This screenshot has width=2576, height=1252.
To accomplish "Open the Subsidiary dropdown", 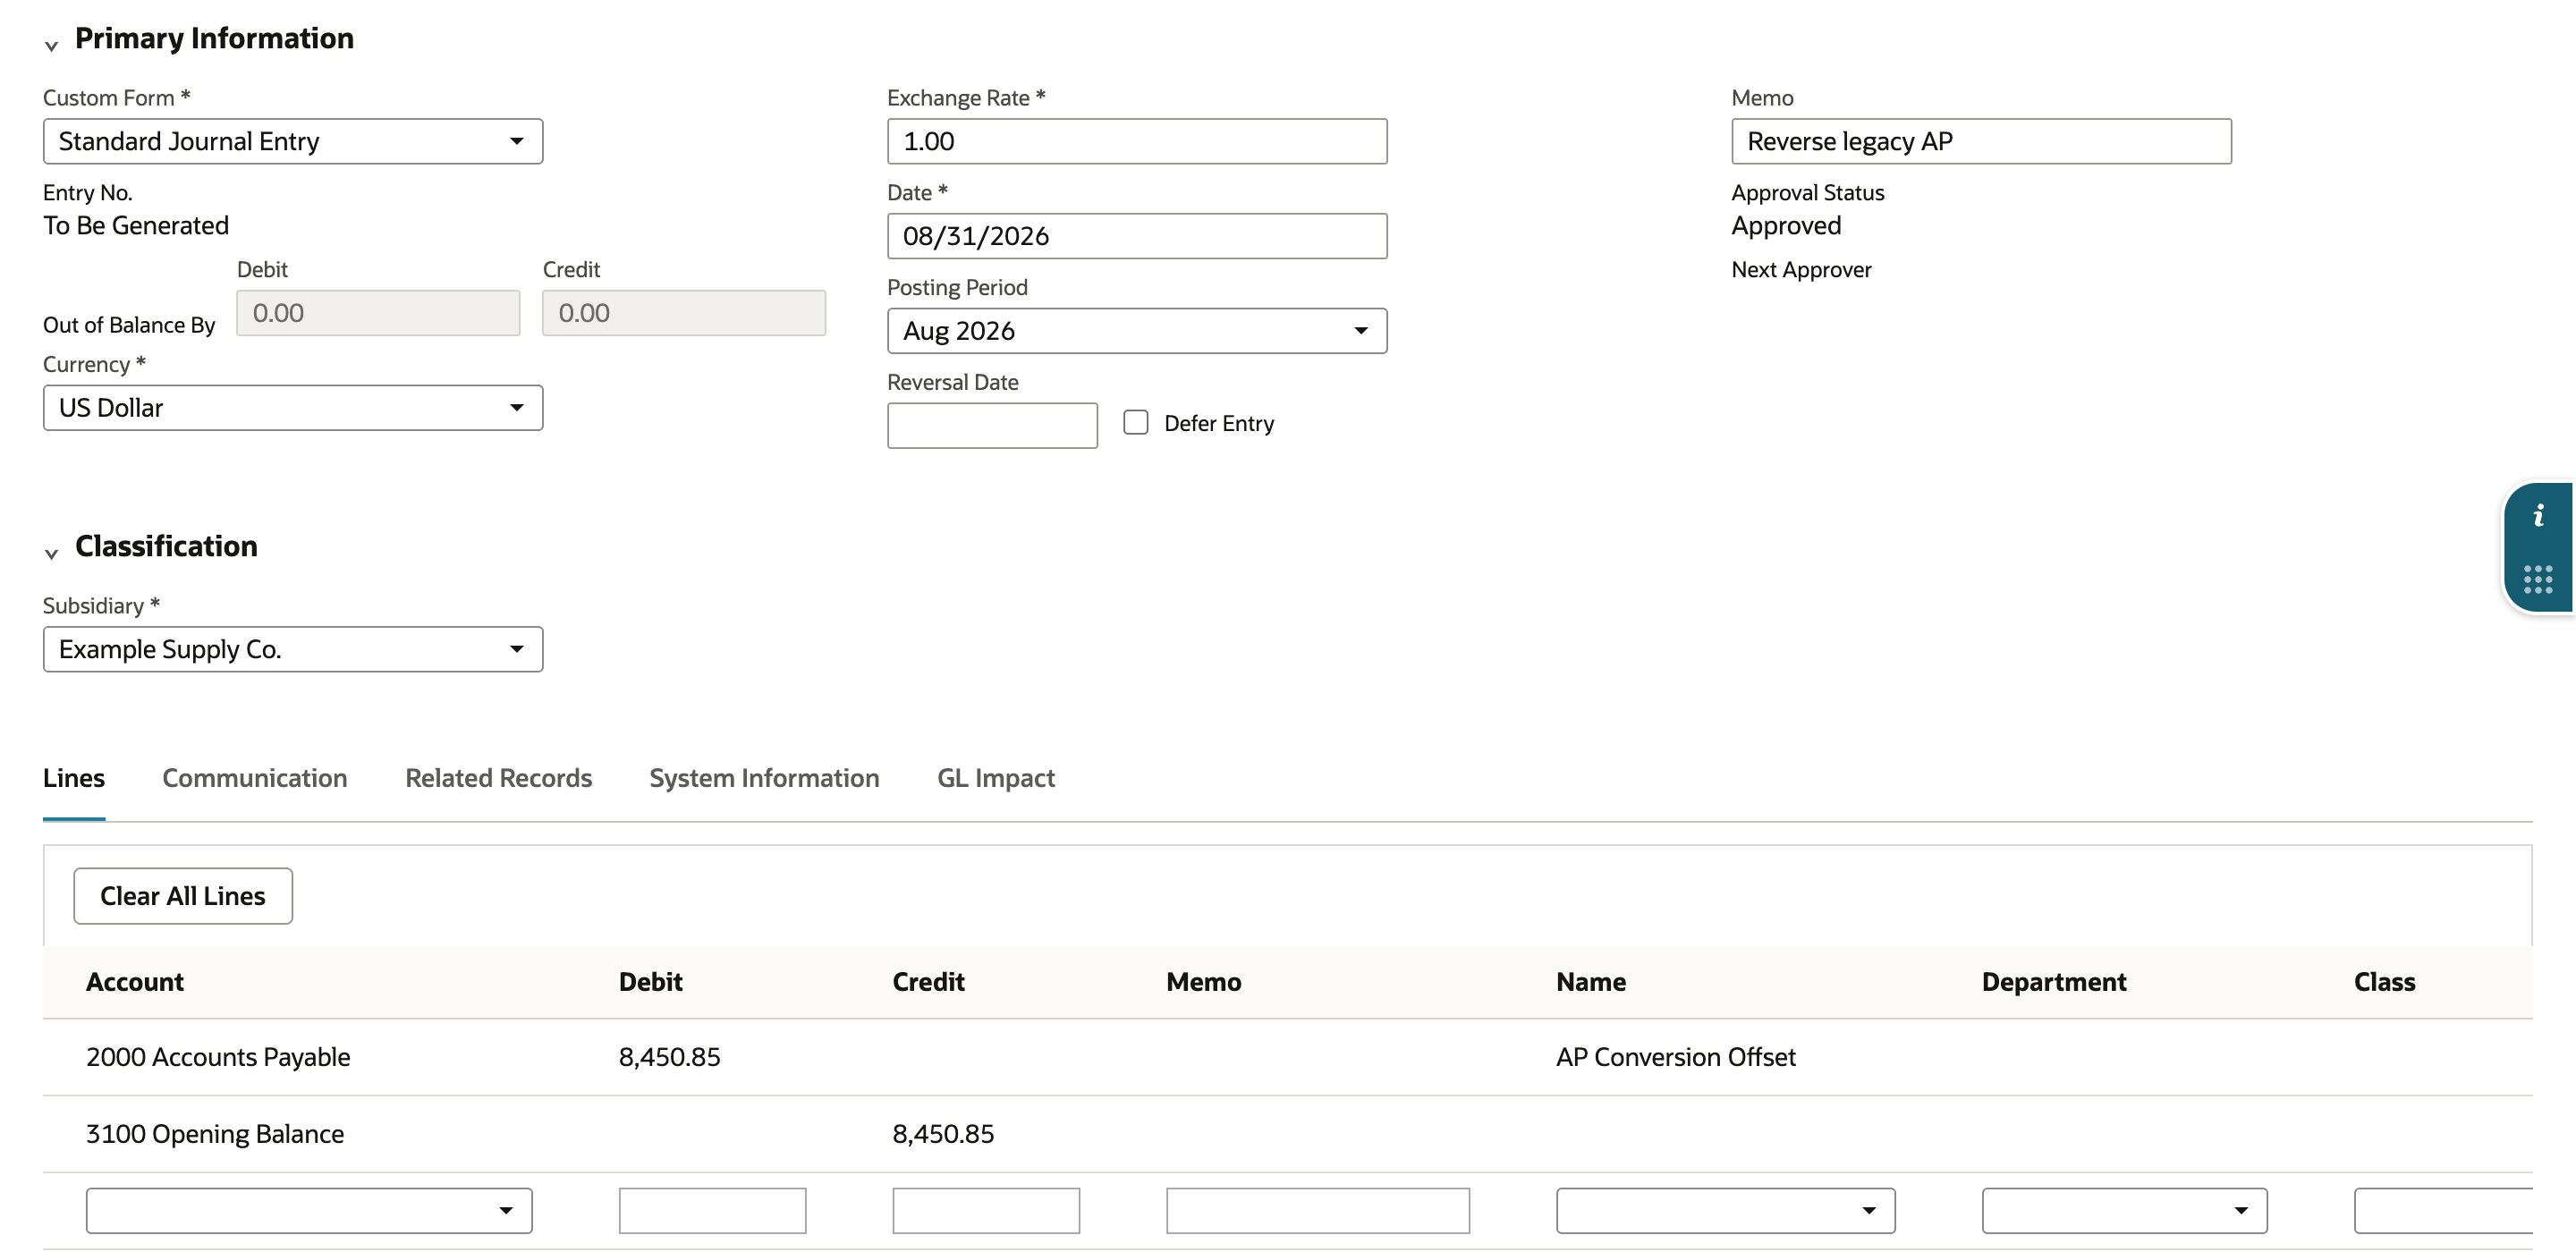I will tap(293, 649).
